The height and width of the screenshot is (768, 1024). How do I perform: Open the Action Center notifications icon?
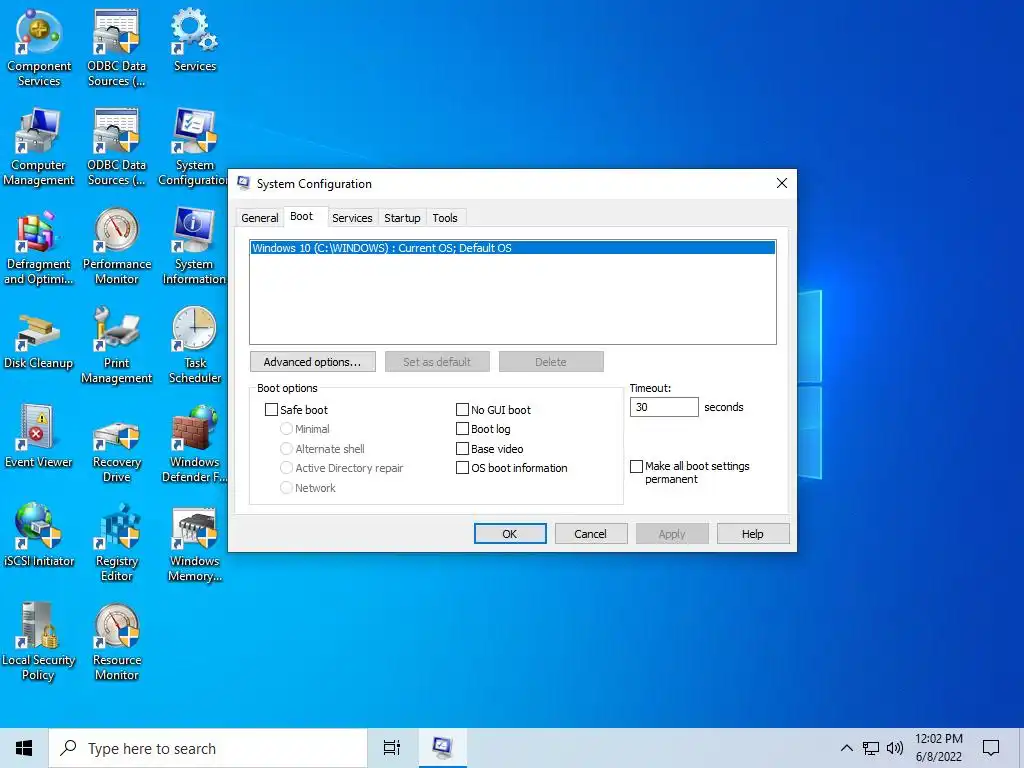pos(991,748)
